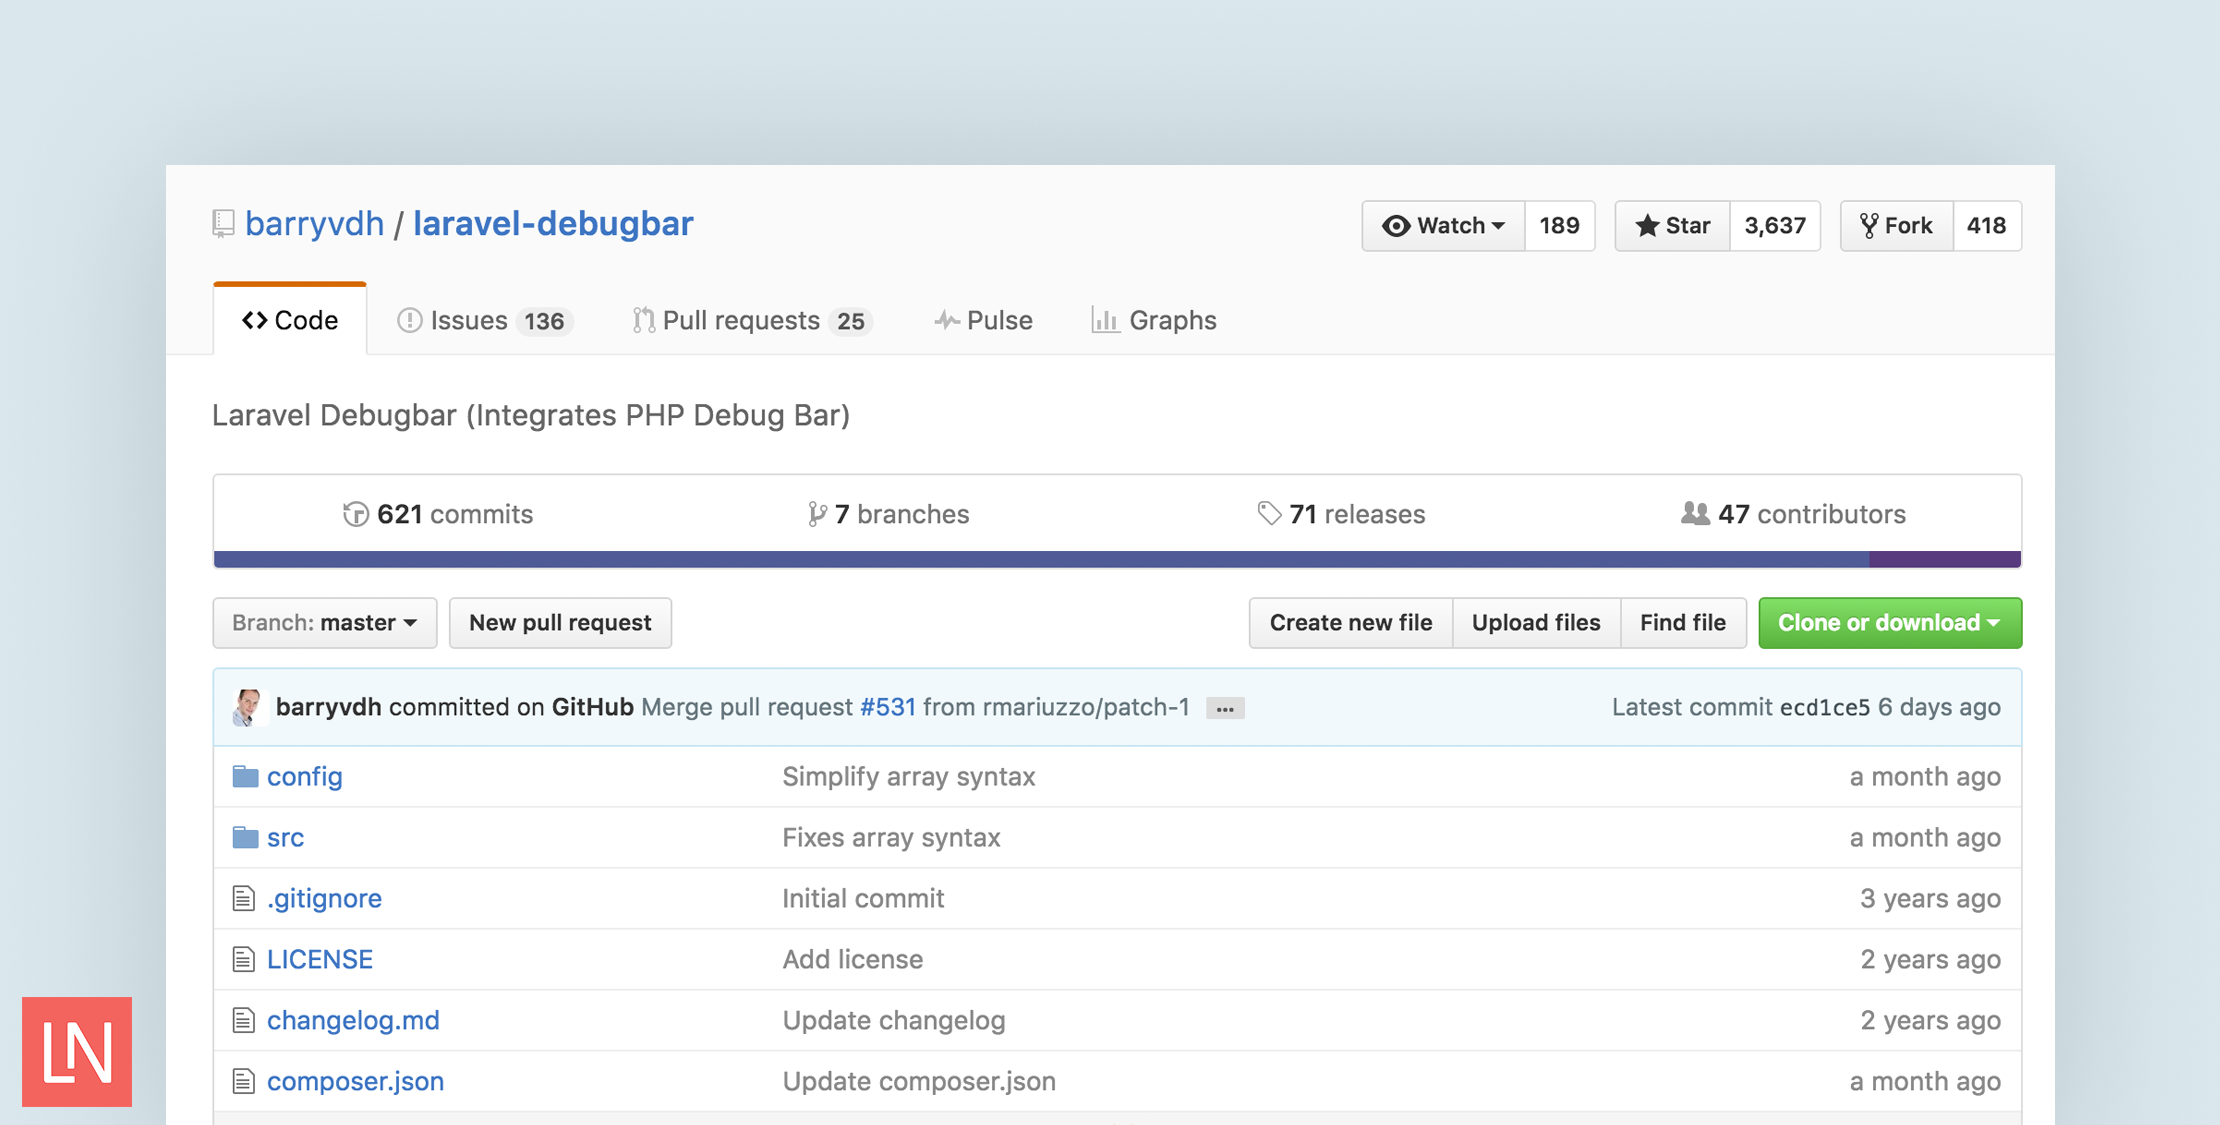
Task: Click the repository description text
Action: coord(531,415)
